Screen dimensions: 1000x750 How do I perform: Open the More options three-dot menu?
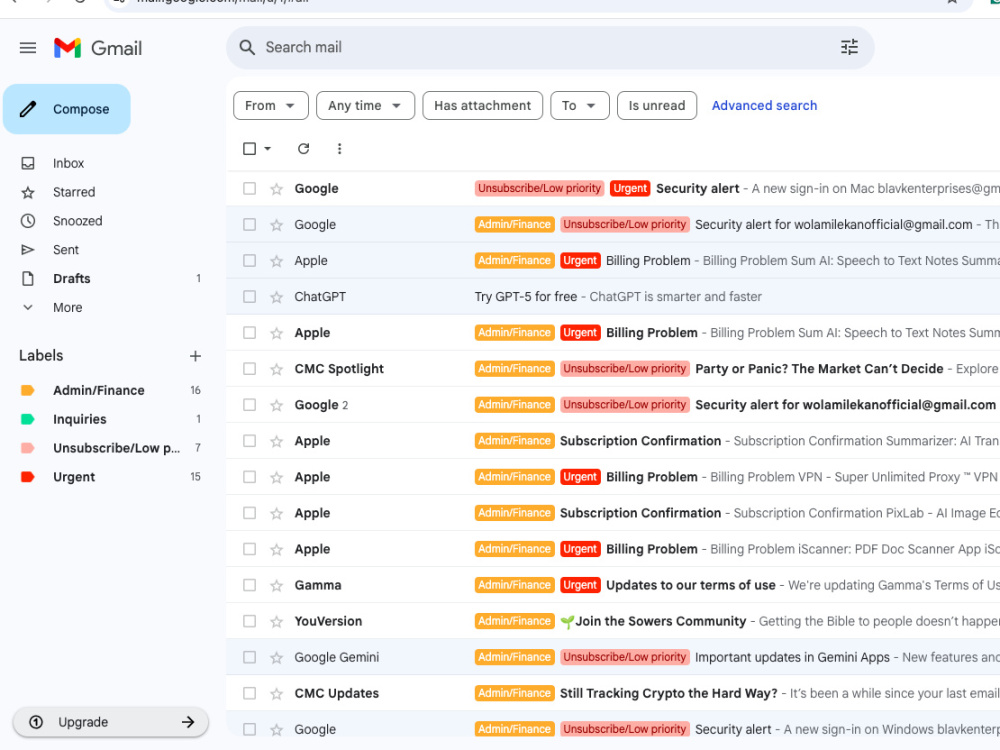pyautogui.click(x=339, y=149)
